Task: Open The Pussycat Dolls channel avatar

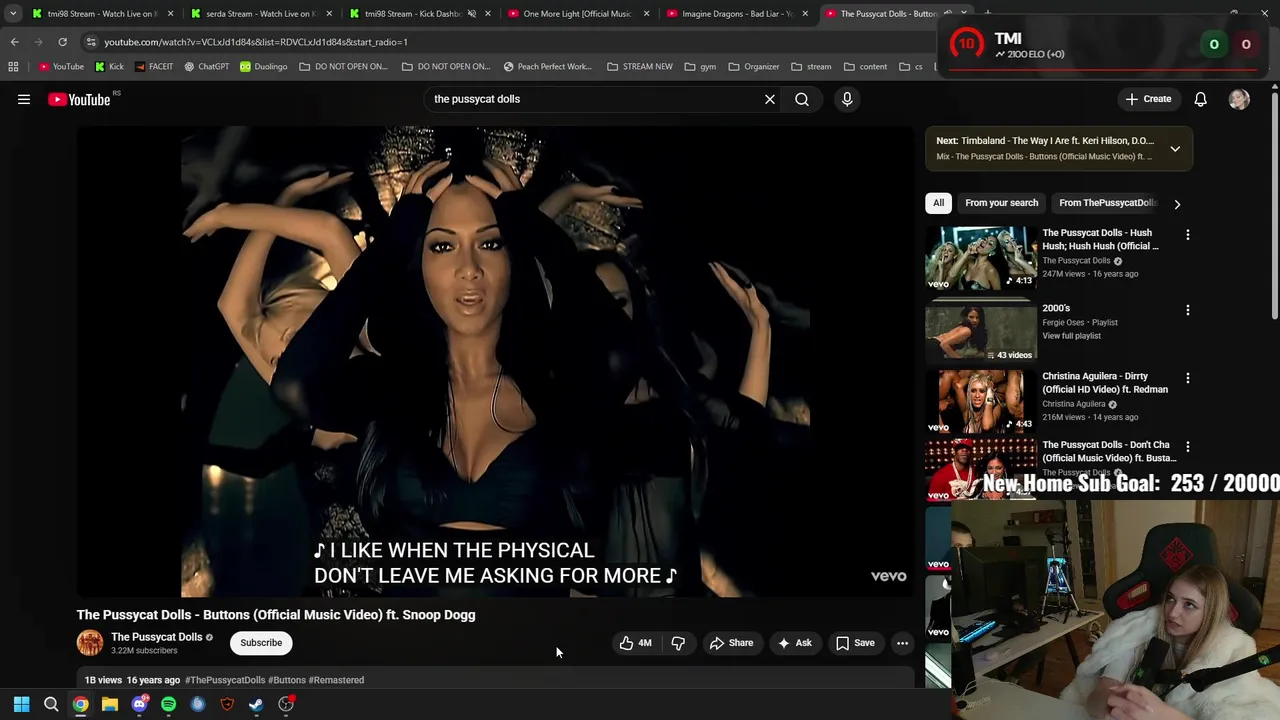Action: (x=90, y=643)
